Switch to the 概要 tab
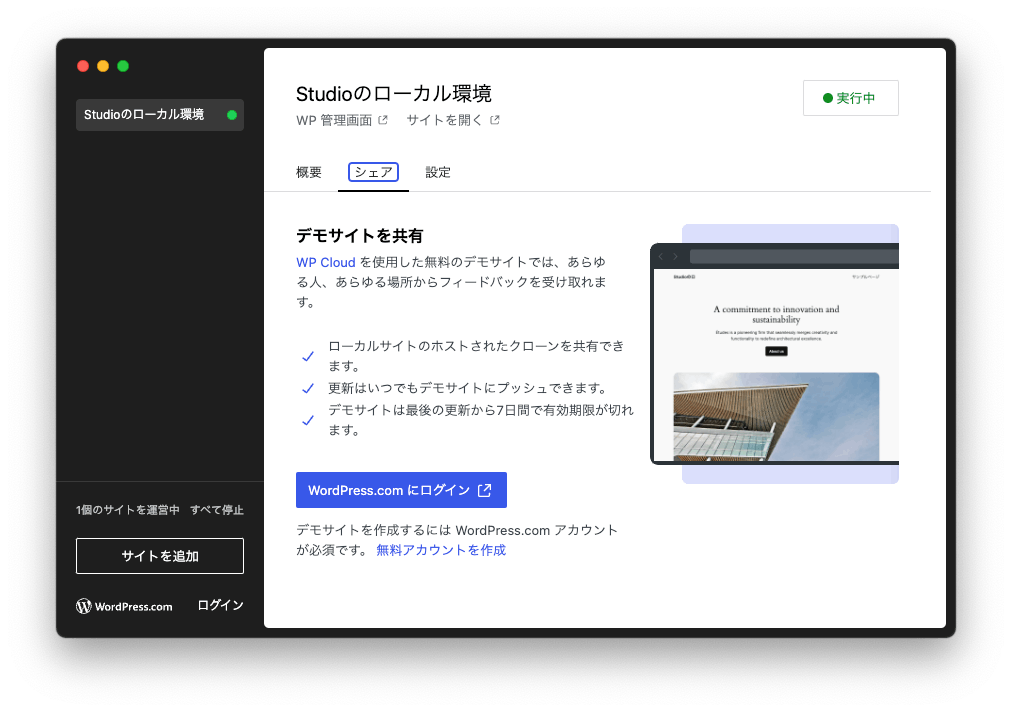The image size is (1012, 712). [x=309, y=172]
